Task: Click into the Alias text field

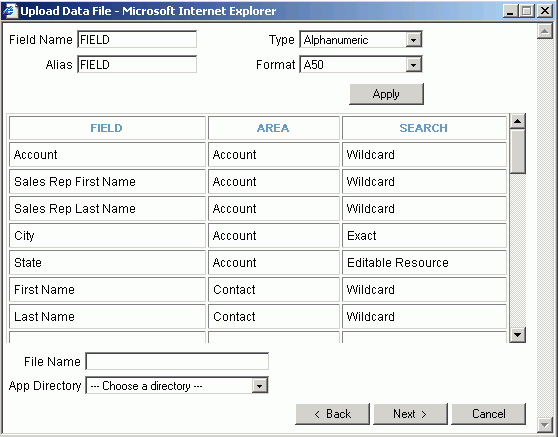Action: 137,64
